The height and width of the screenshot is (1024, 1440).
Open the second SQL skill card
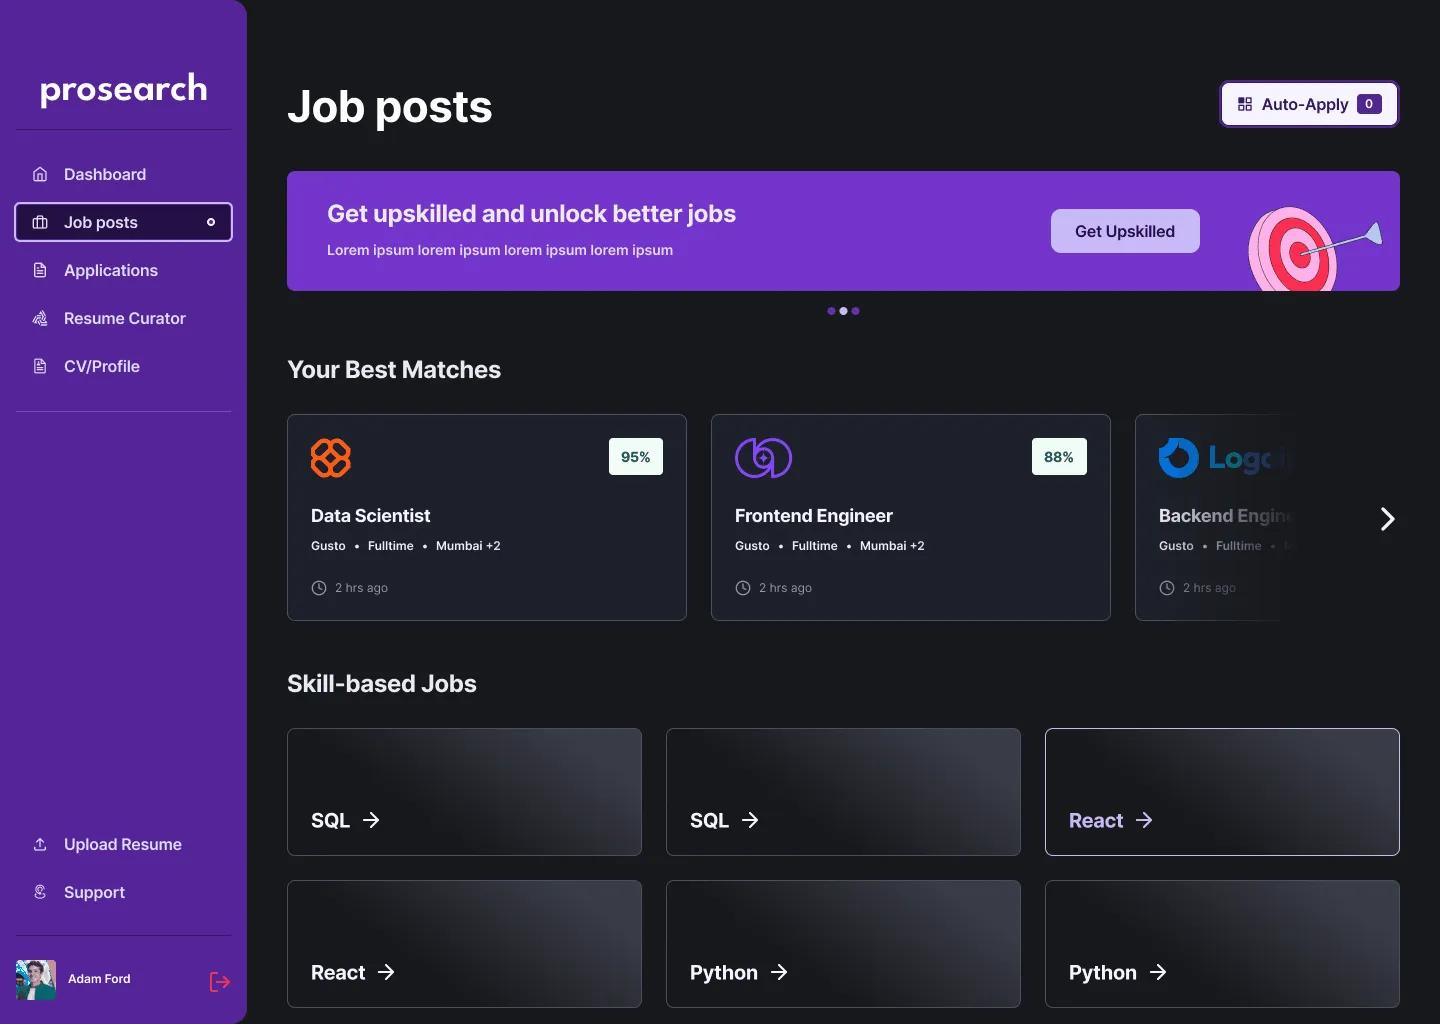(x=843, y=792)
